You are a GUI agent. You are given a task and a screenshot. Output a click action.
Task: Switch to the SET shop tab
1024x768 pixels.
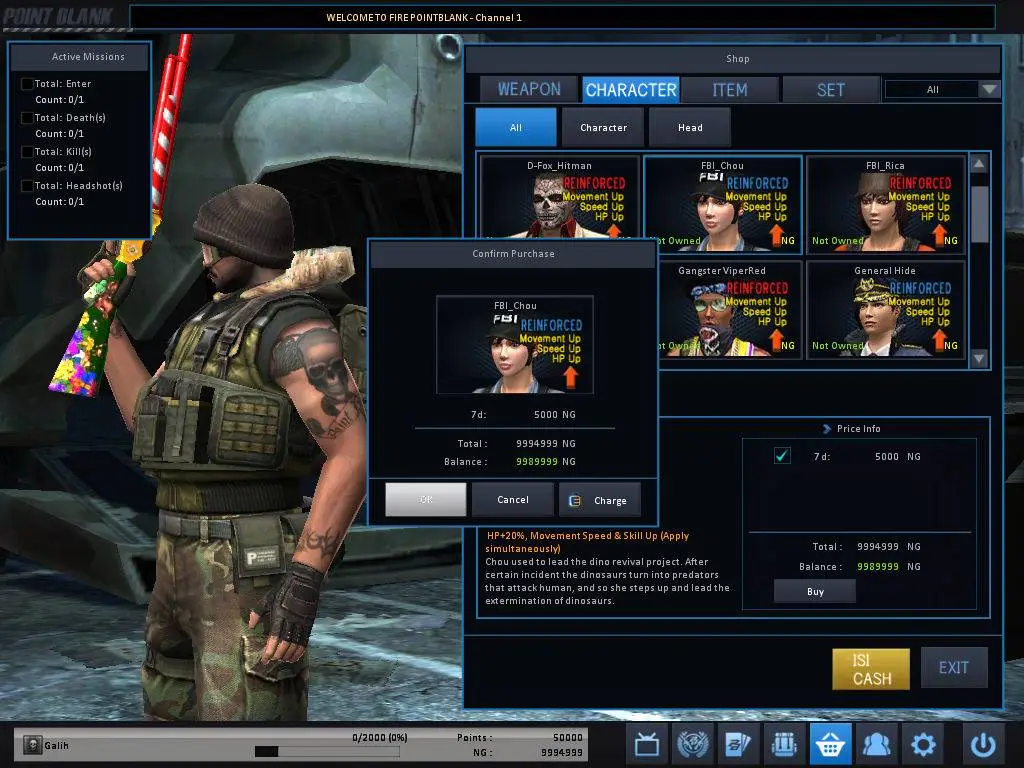[831, 89]
